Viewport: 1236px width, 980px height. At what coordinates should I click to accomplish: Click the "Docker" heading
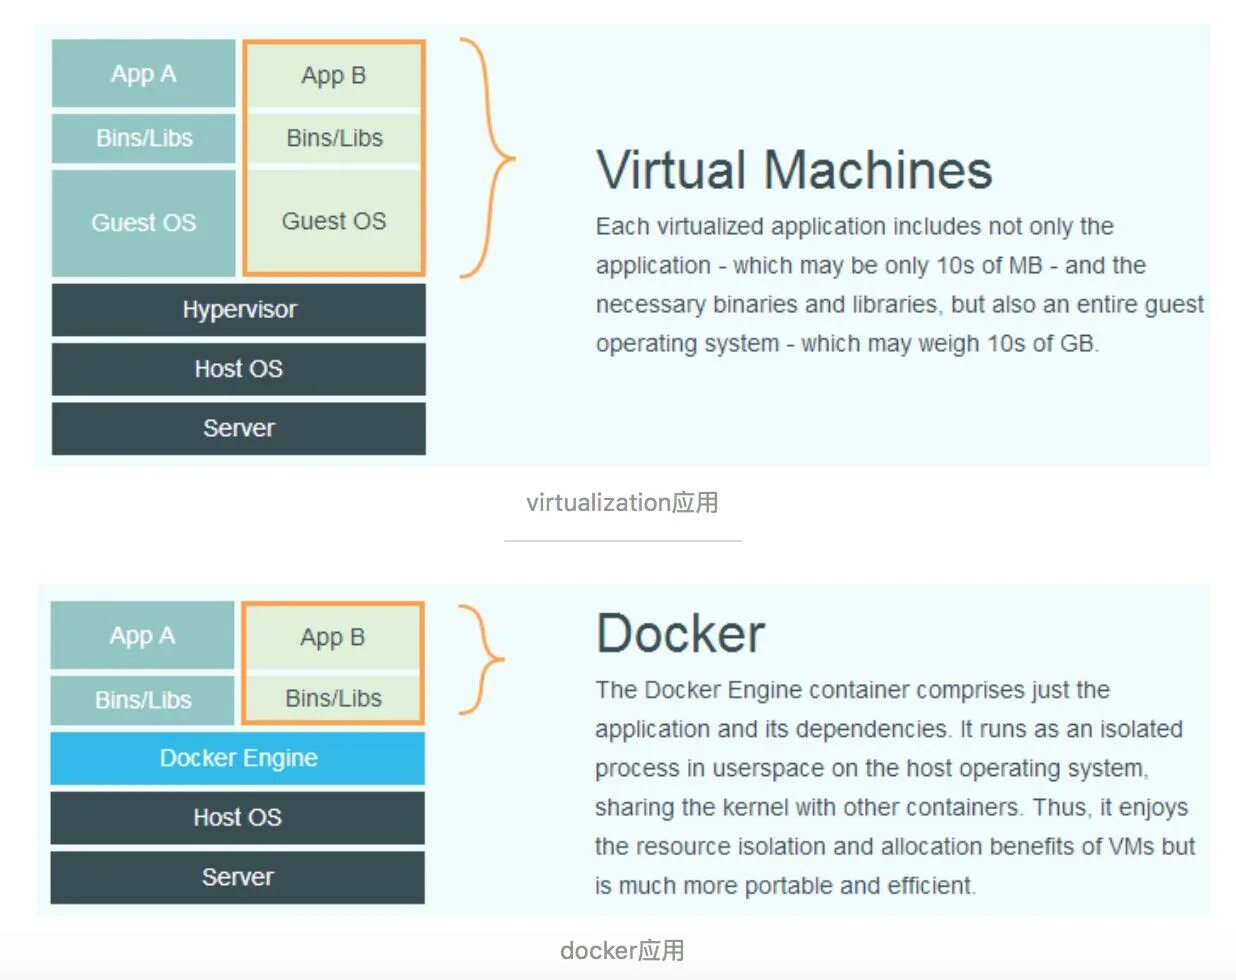click(x=680, y=633)
